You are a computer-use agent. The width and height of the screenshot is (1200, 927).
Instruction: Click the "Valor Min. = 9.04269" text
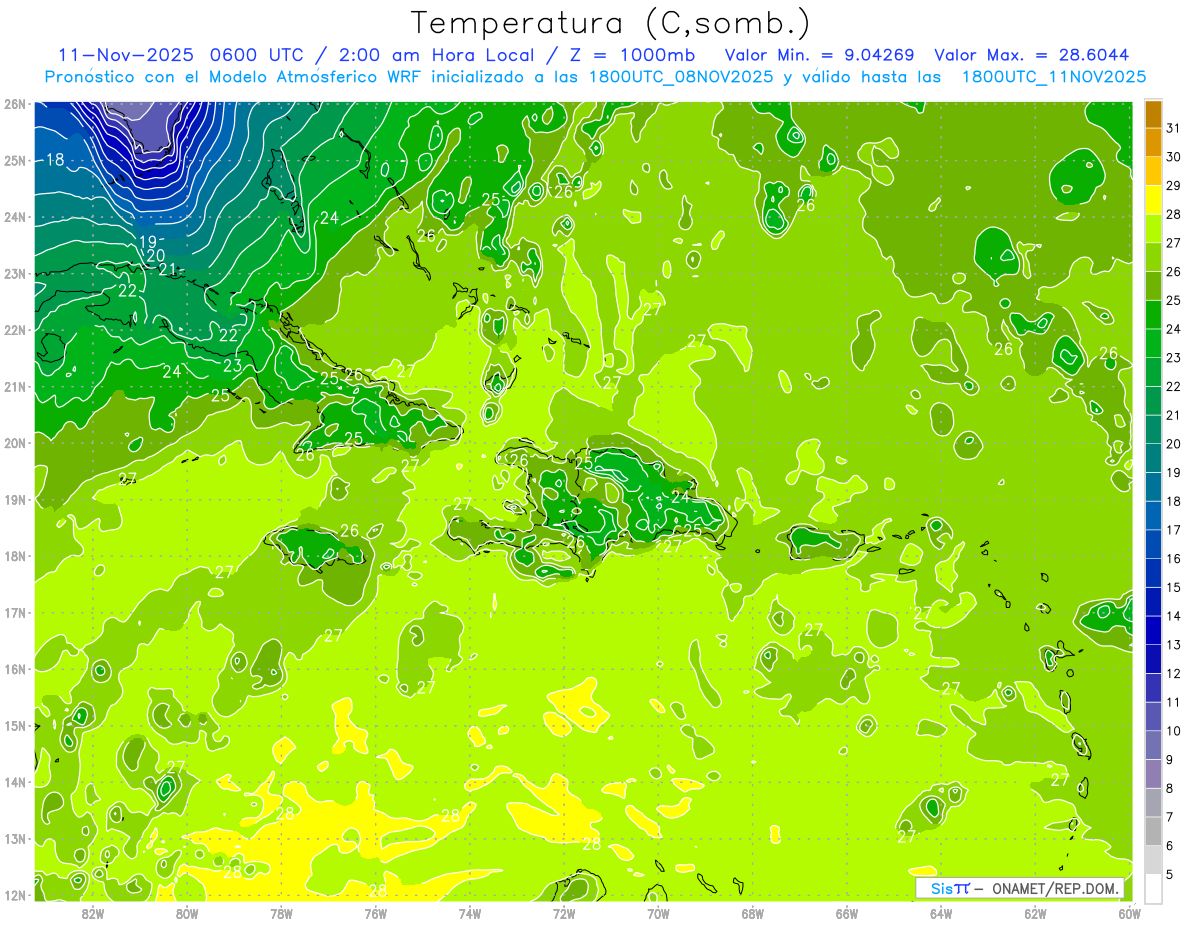click(822, 55)
